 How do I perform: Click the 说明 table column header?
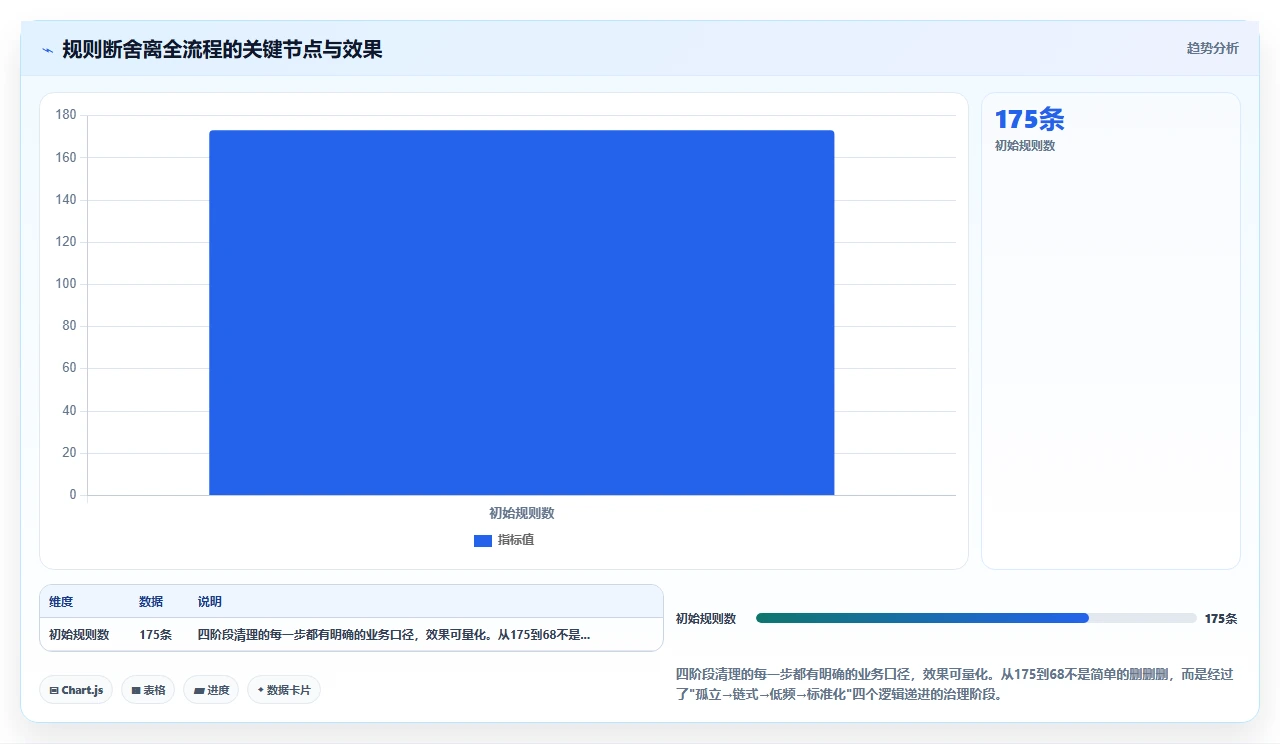210,602
